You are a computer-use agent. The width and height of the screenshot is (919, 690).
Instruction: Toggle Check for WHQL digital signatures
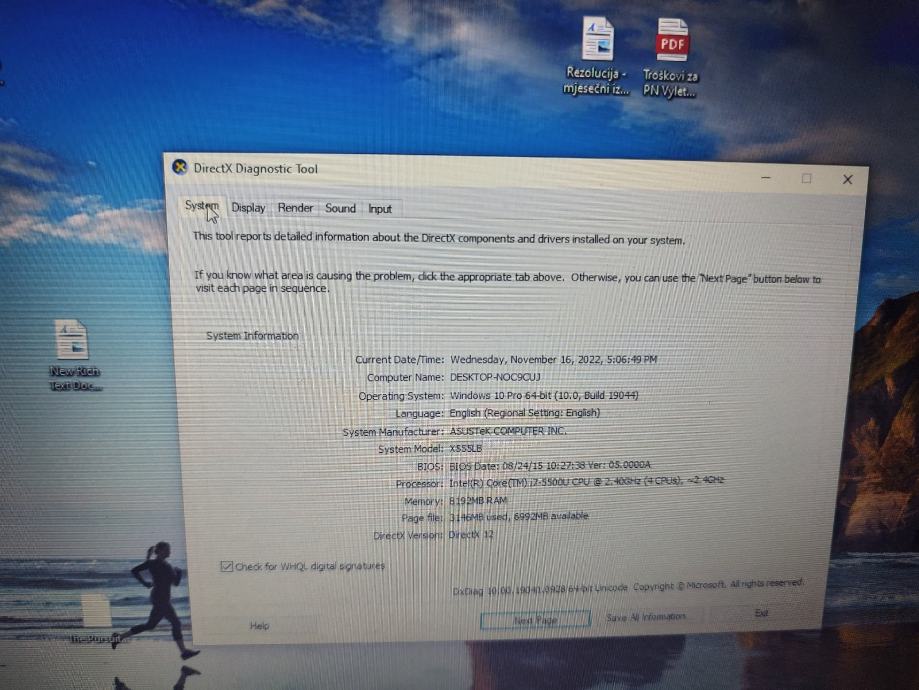(x=228, y=565)
